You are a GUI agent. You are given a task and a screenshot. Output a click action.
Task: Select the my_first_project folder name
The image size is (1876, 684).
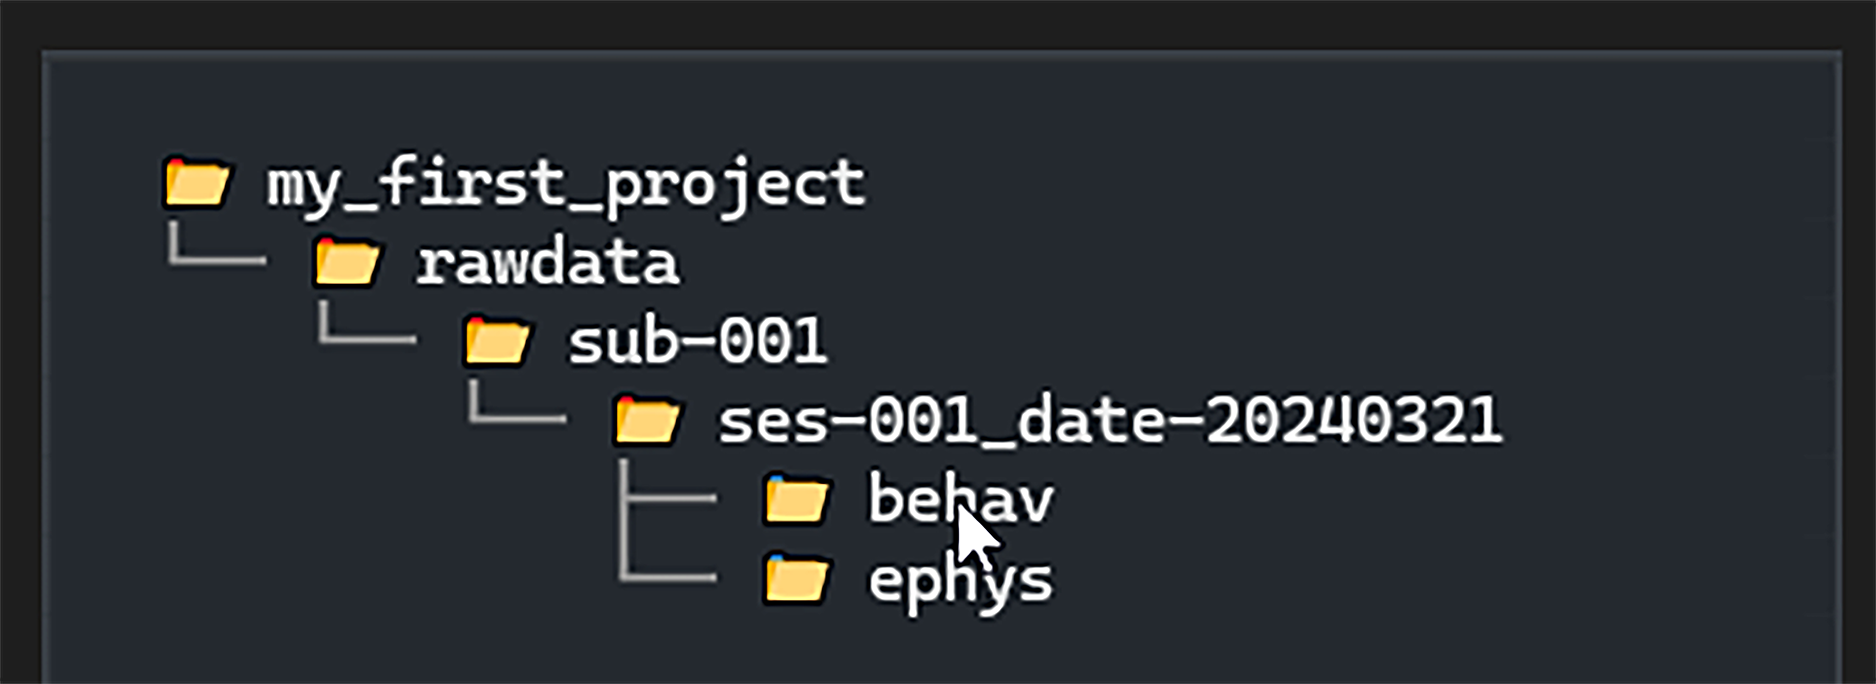[565, 184]
